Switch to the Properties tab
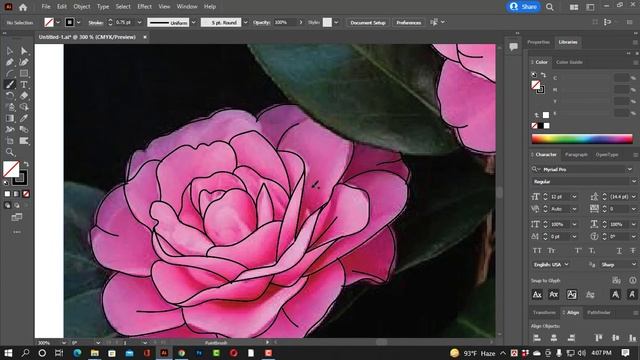The width and height of the screenshot is (640, 360). tap(538, 42)
